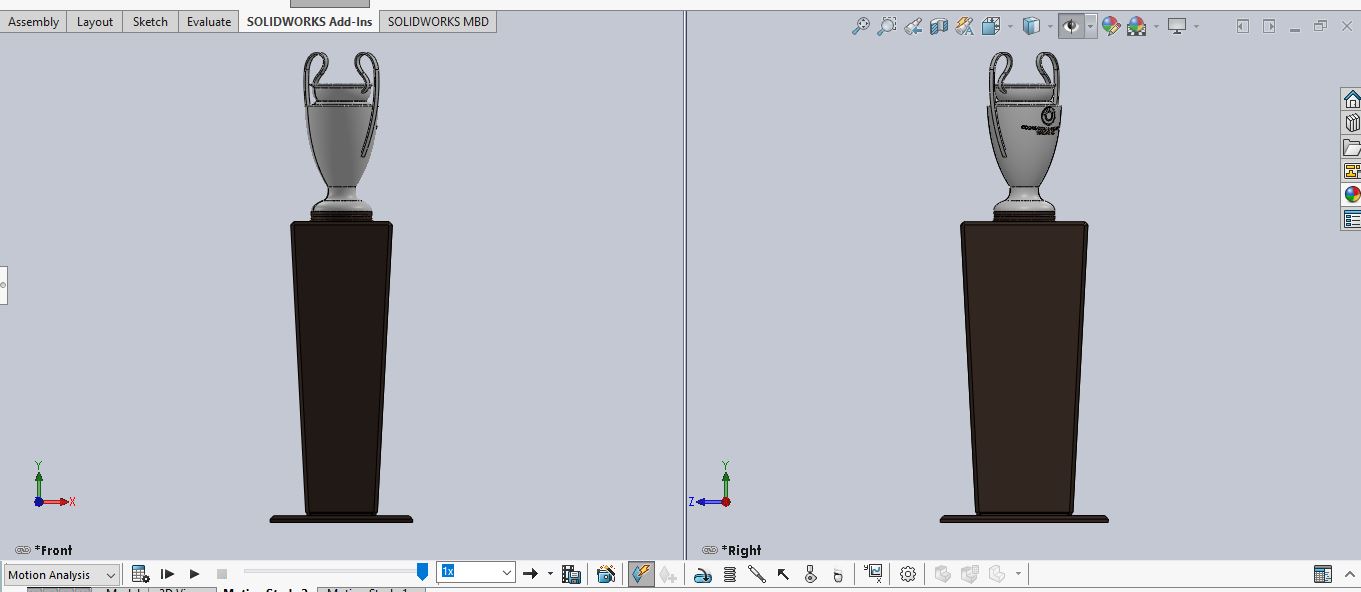Switch to the Evaluate tab
This screenshot has height=592, width=1361.
209,21
